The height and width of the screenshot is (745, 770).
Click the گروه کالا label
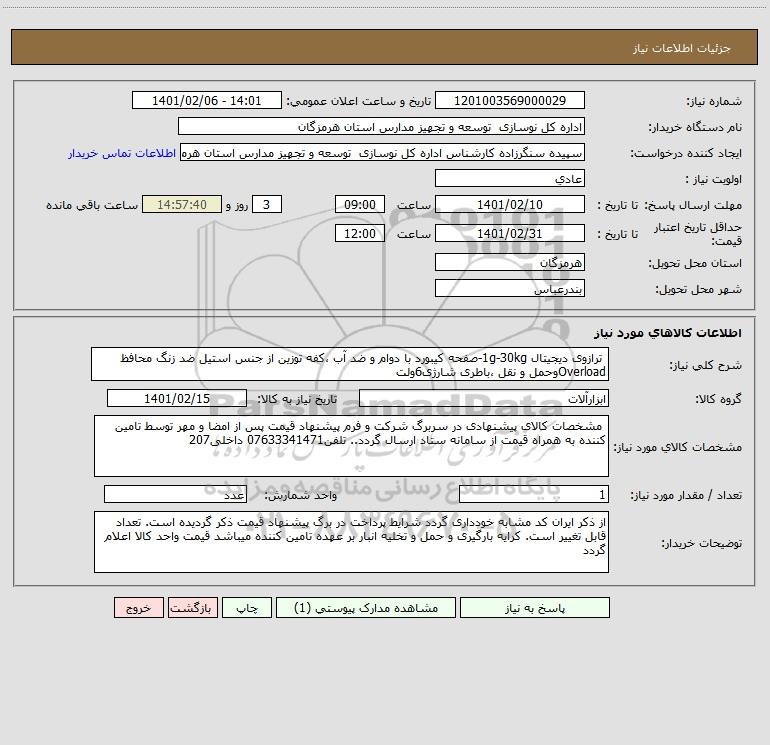tap(718, 399)
